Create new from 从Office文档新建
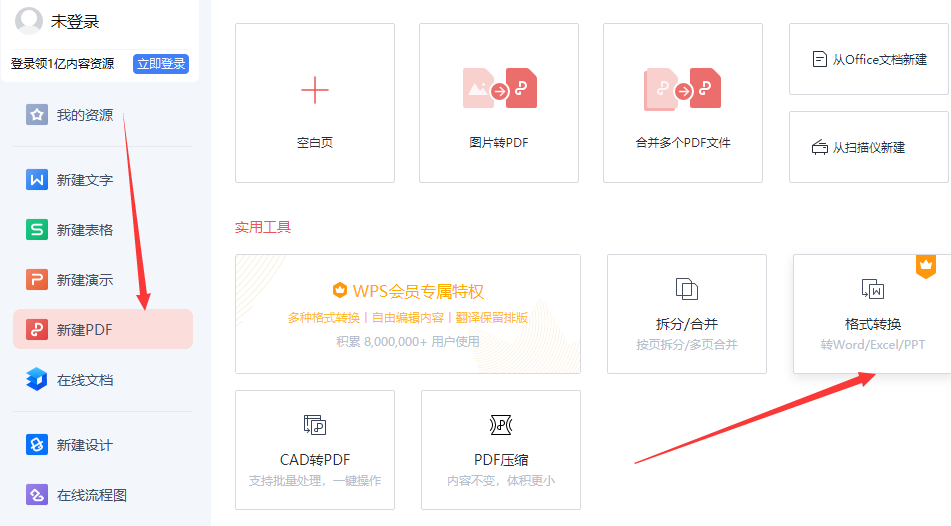Screen dimensions: 951x526 pyautogui.click(x=879, y=59)
